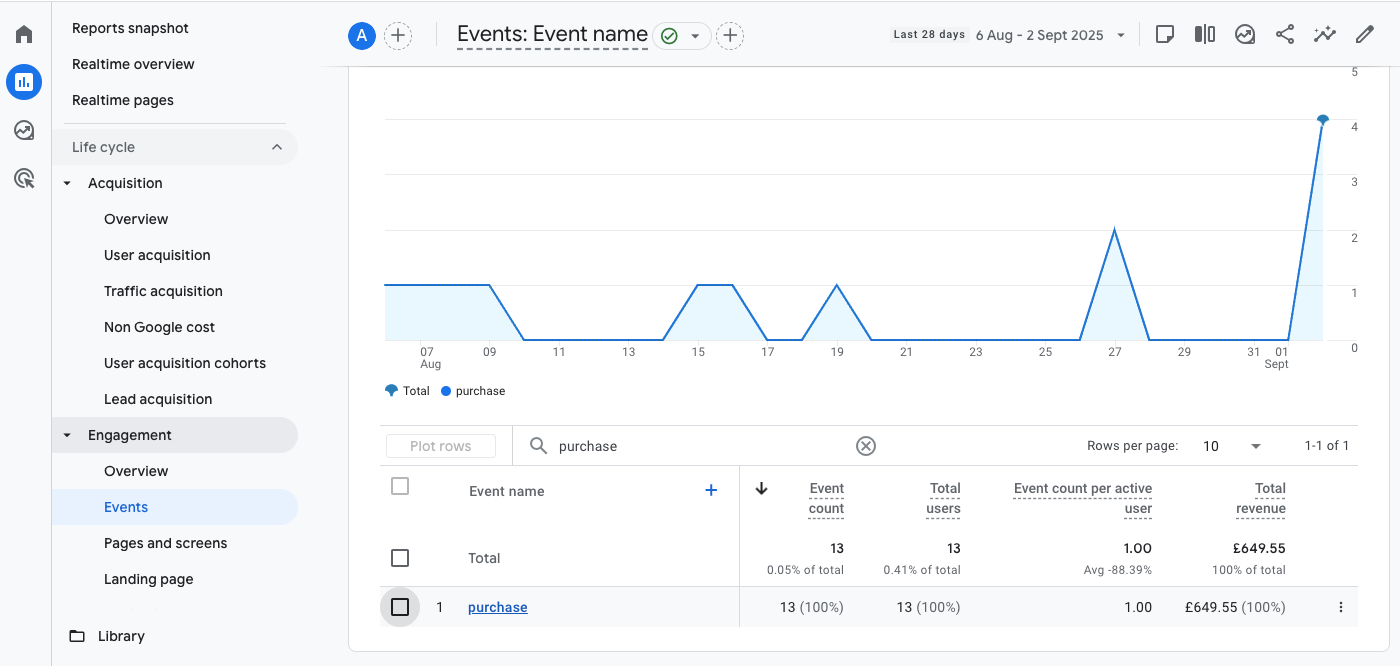Screen dimensions: 1400x666
Task: Open the Home icon in left navigation
Action: pyautogui.click(x=23, y=33)
